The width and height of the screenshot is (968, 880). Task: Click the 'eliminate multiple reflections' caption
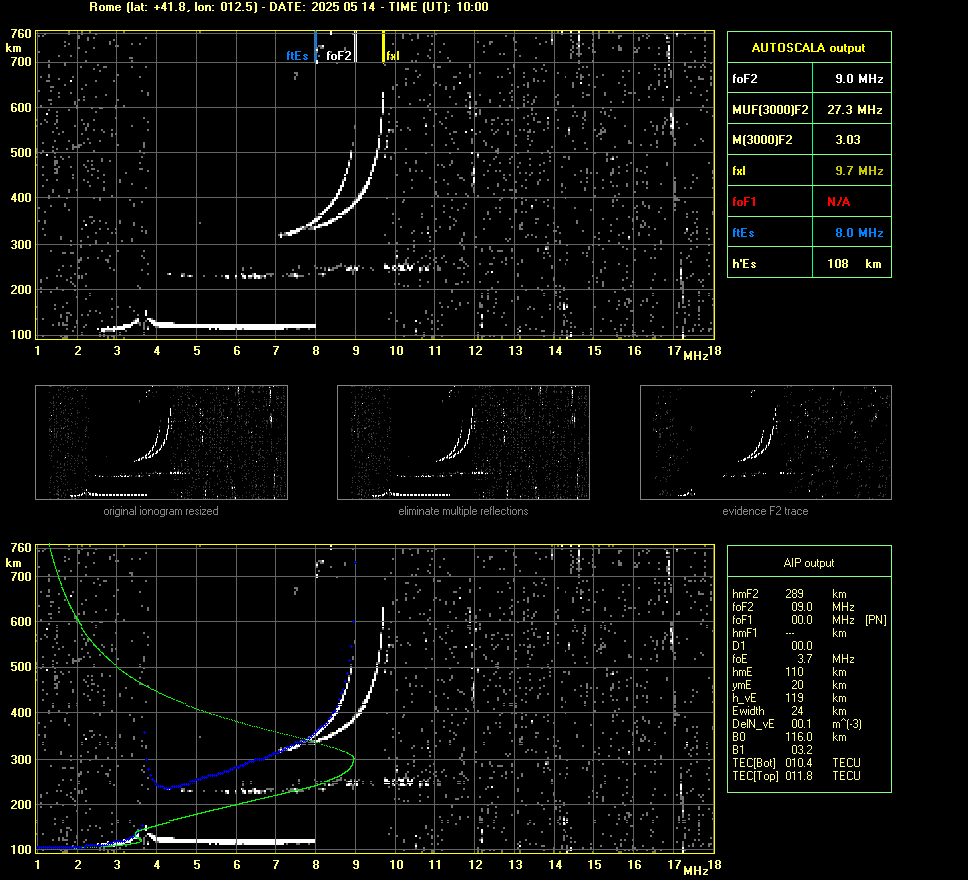point(463,511)
